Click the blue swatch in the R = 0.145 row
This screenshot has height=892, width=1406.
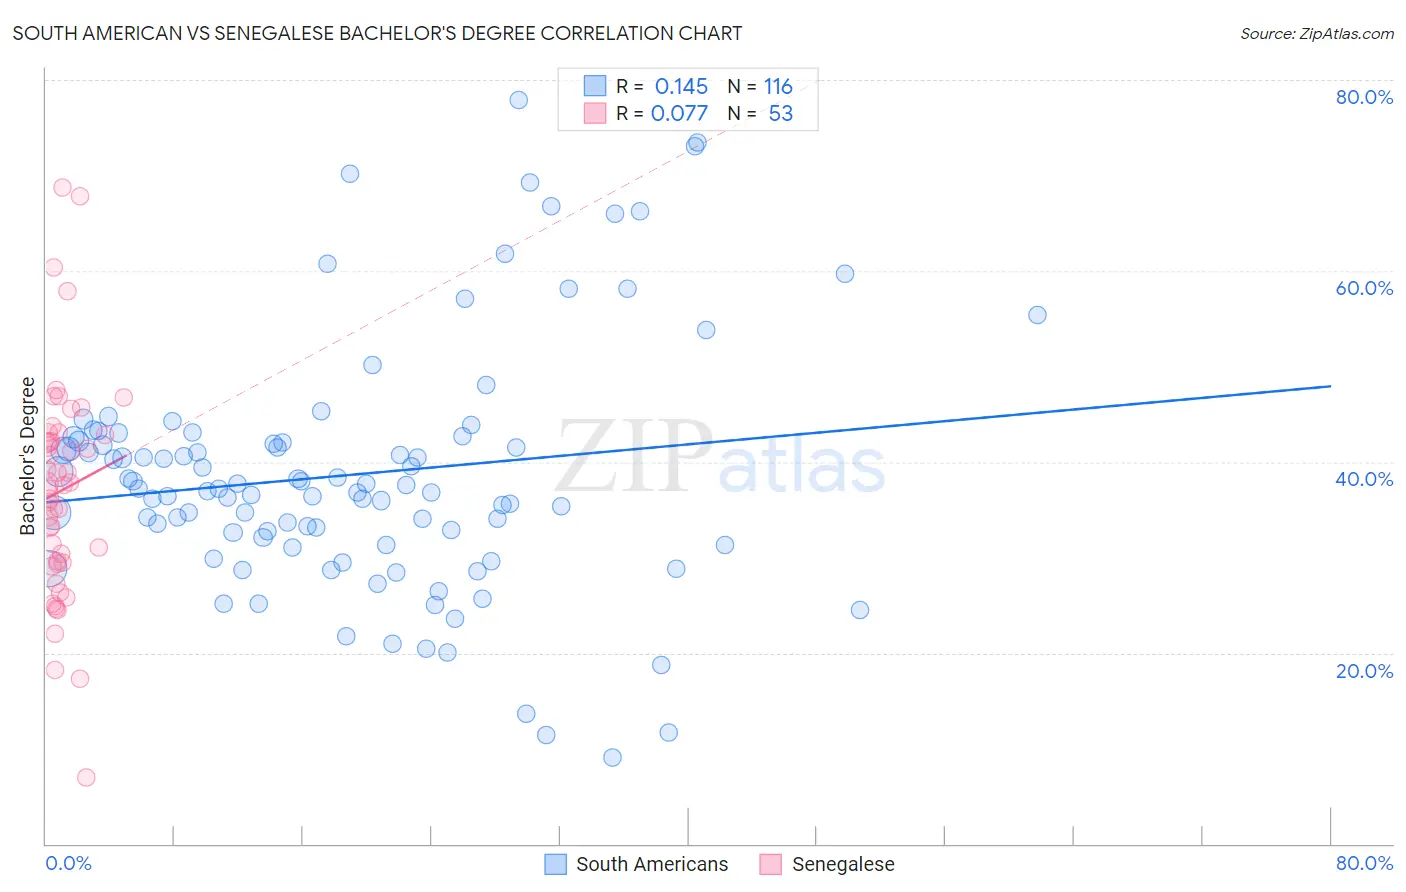tap(595, 86)
